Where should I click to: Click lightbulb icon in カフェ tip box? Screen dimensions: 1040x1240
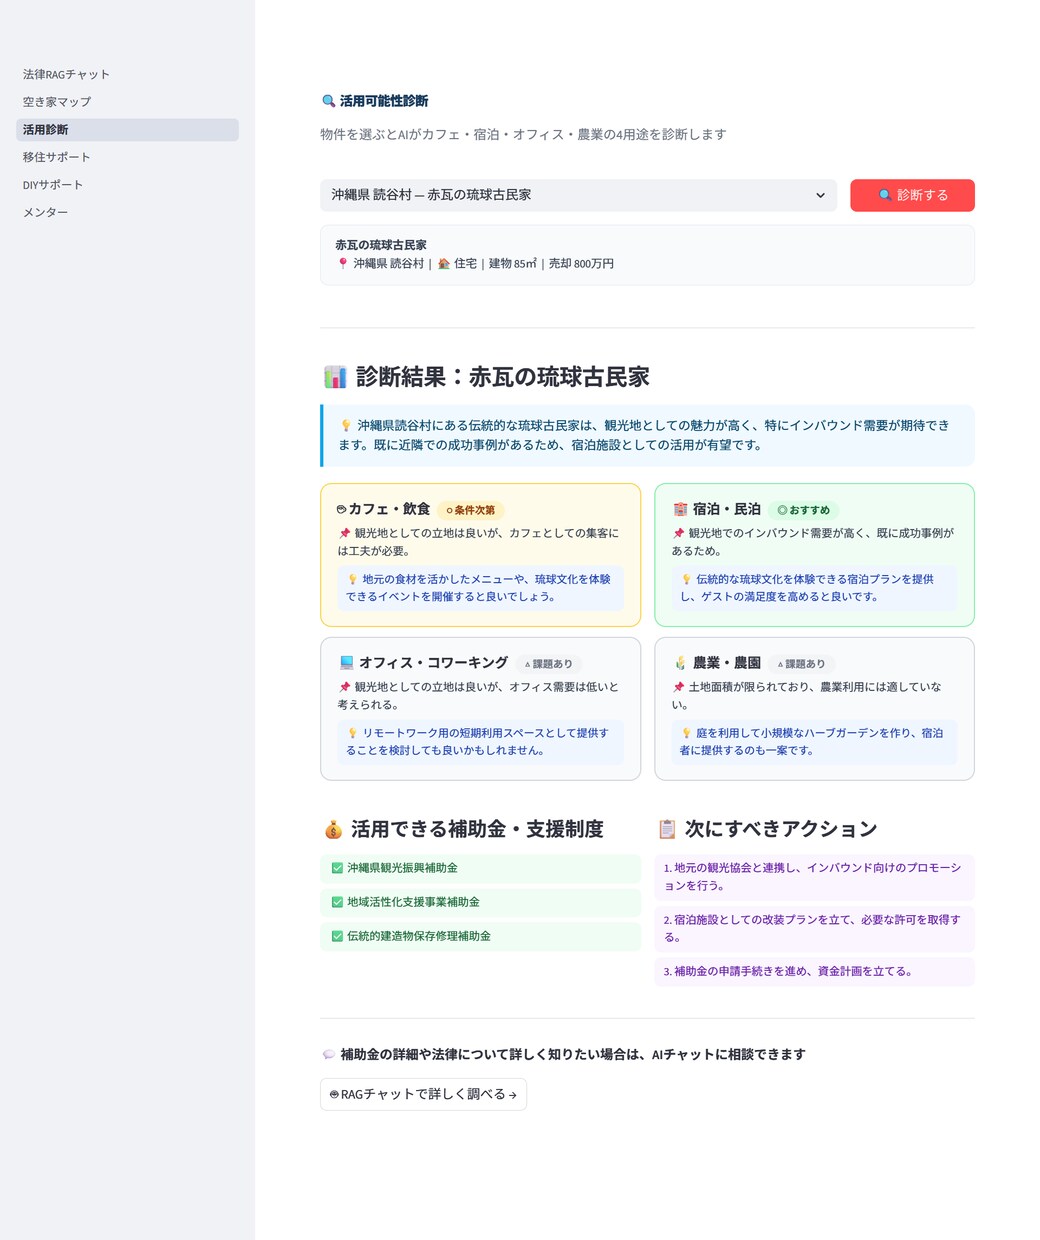[352, 579]
